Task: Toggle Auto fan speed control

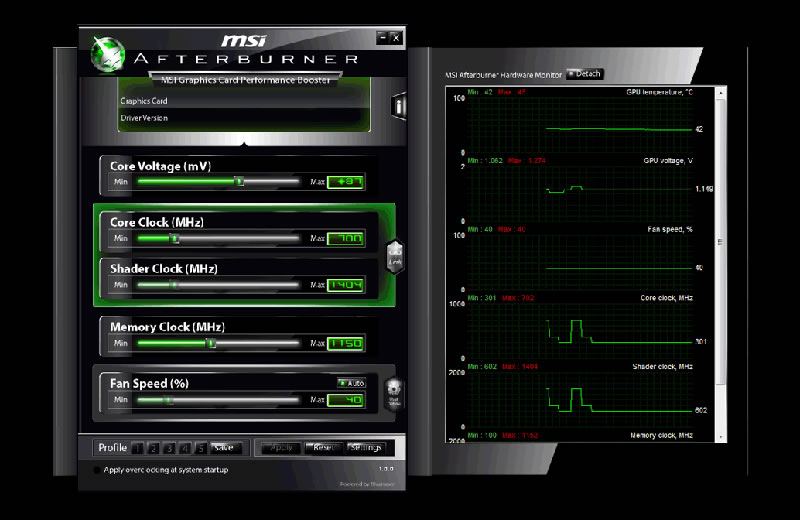Action: [351, 383]
